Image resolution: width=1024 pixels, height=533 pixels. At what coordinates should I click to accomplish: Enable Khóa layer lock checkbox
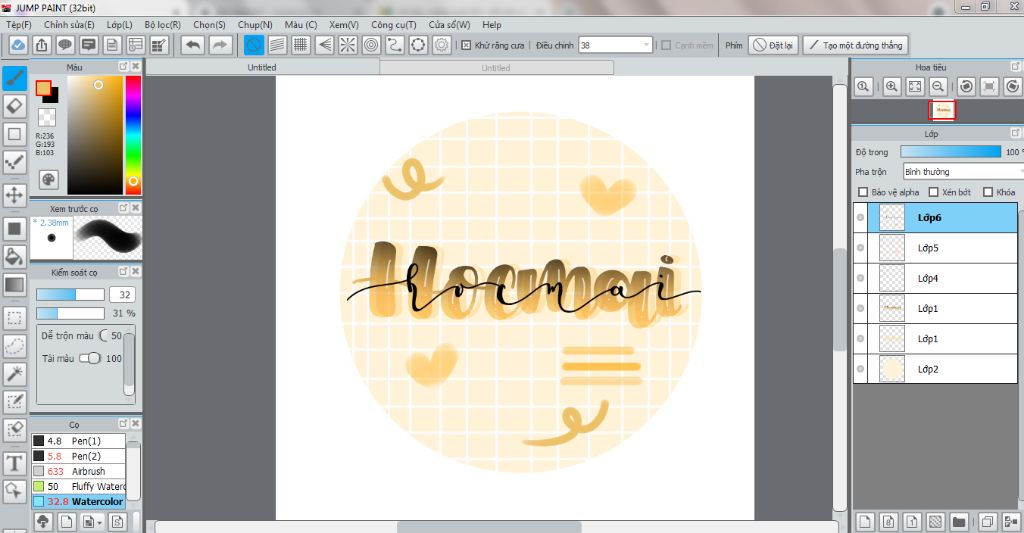[988, 192]
